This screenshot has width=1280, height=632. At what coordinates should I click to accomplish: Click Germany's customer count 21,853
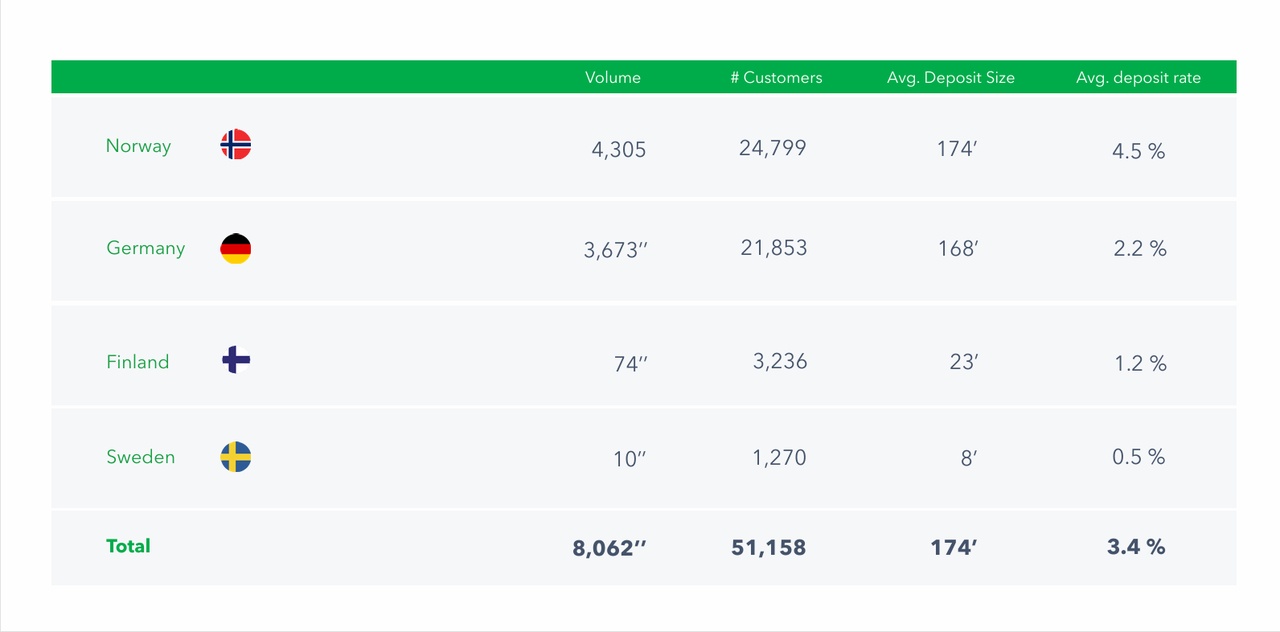click(774, 248)
